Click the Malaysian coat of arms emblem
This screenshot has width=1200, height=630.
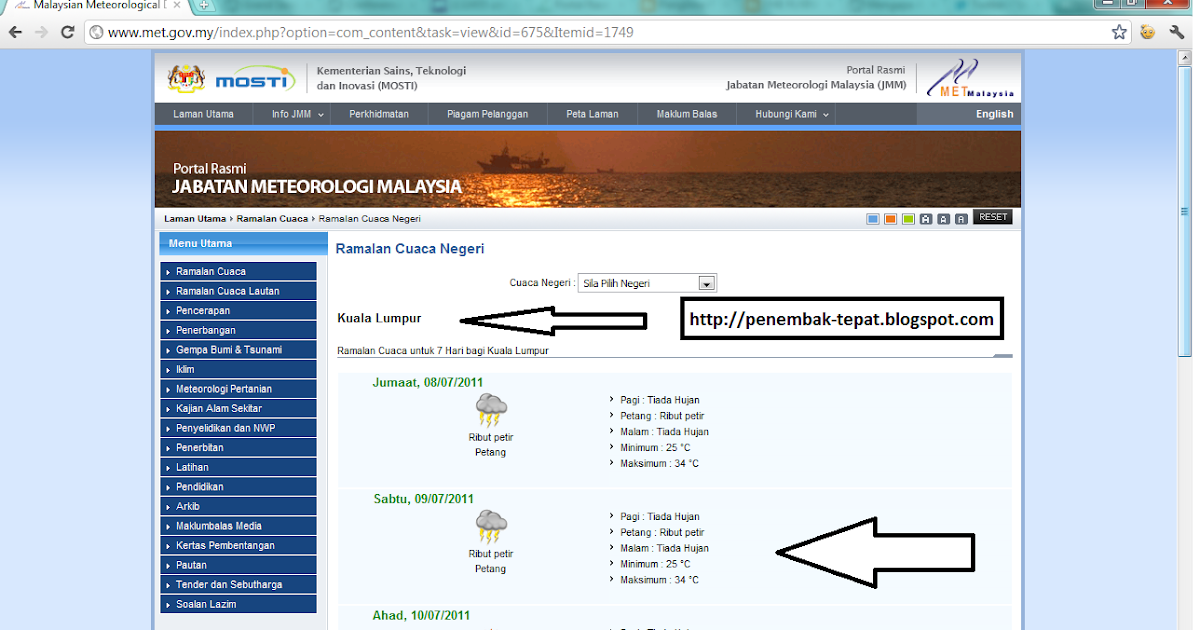[x=186, y=78]
